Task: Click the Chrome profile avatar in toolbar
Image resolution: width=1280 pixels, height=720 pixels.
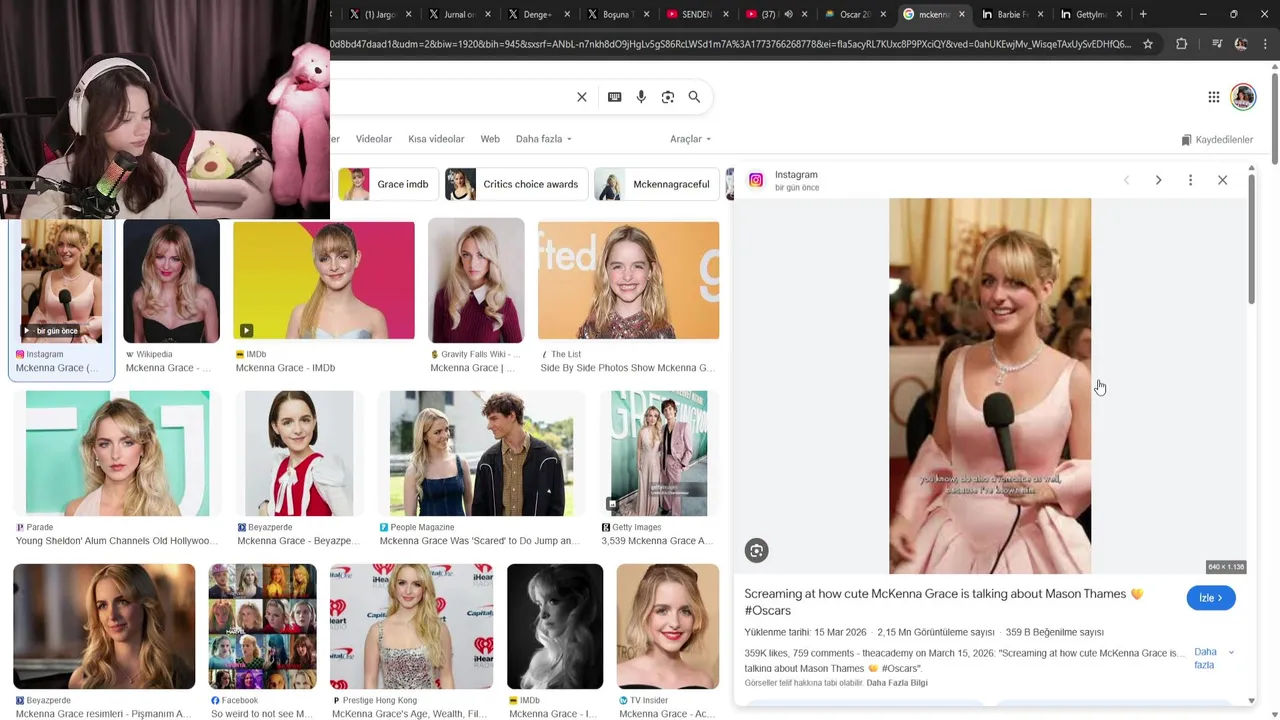Action: 1241,44
